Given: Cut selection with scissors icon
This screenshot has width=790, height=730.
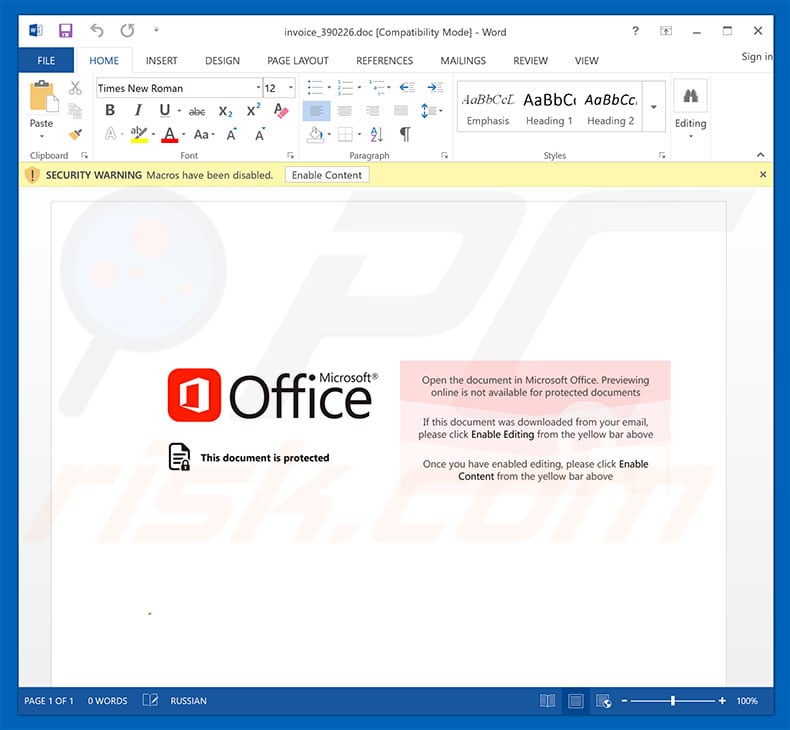Looking at the screenshot, I should [x=75, y=88].
